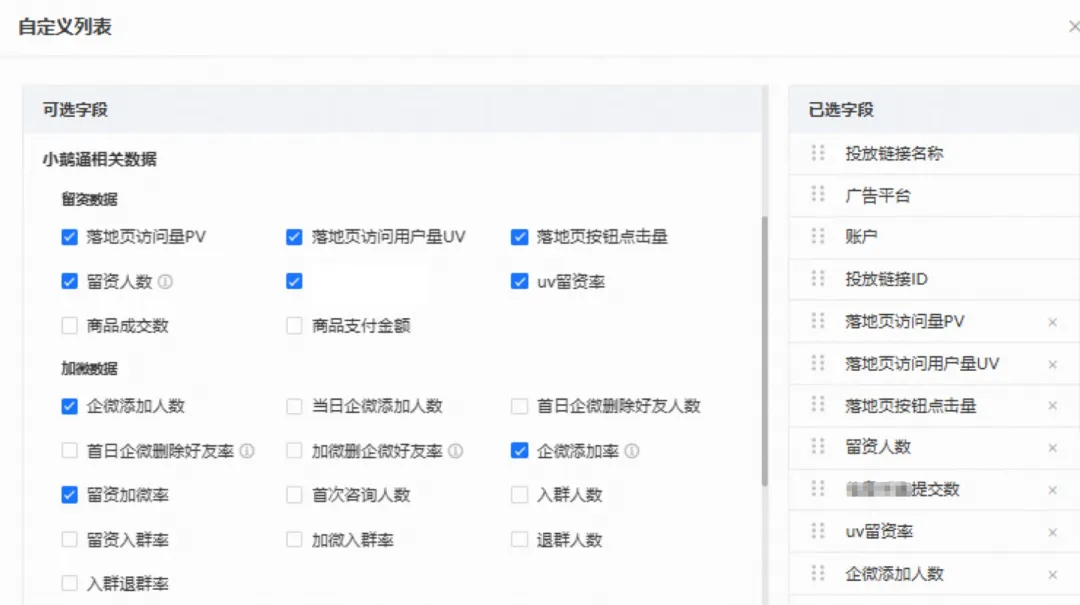Open the info tooltip for 首日企微删除好友率

(x=246, y=451)
